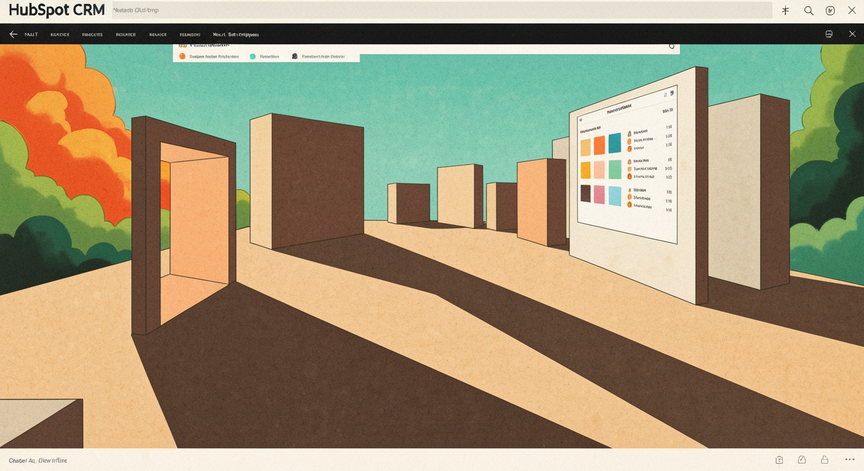Select the teal dot legend entry
Viewport: 864px width, 471px height.
click(264, 56)
